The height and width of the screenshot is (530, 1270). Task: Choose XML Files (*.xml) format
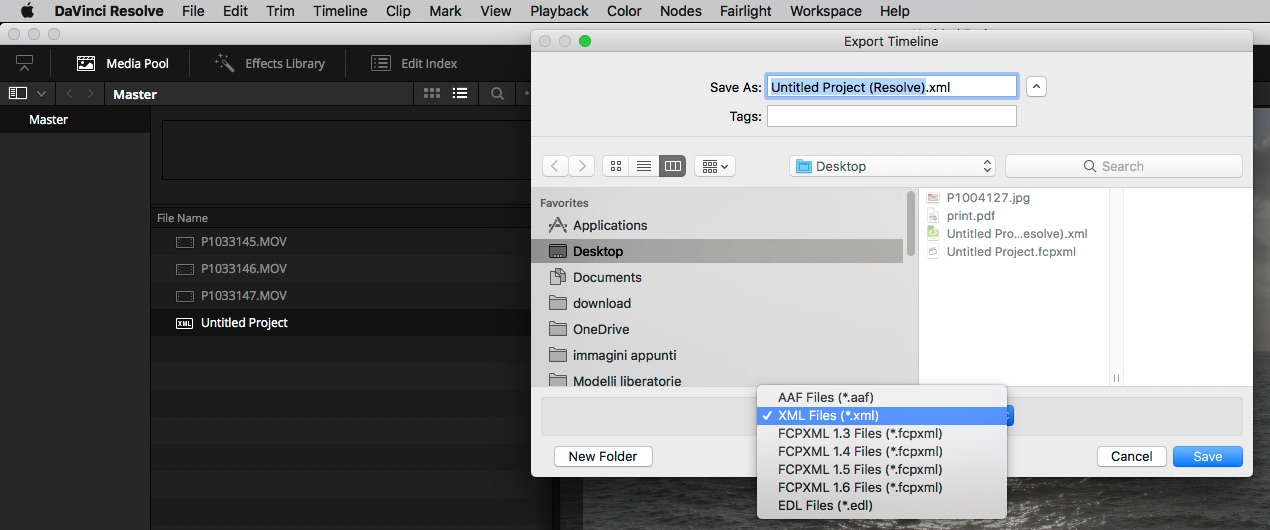coord(882,415)
